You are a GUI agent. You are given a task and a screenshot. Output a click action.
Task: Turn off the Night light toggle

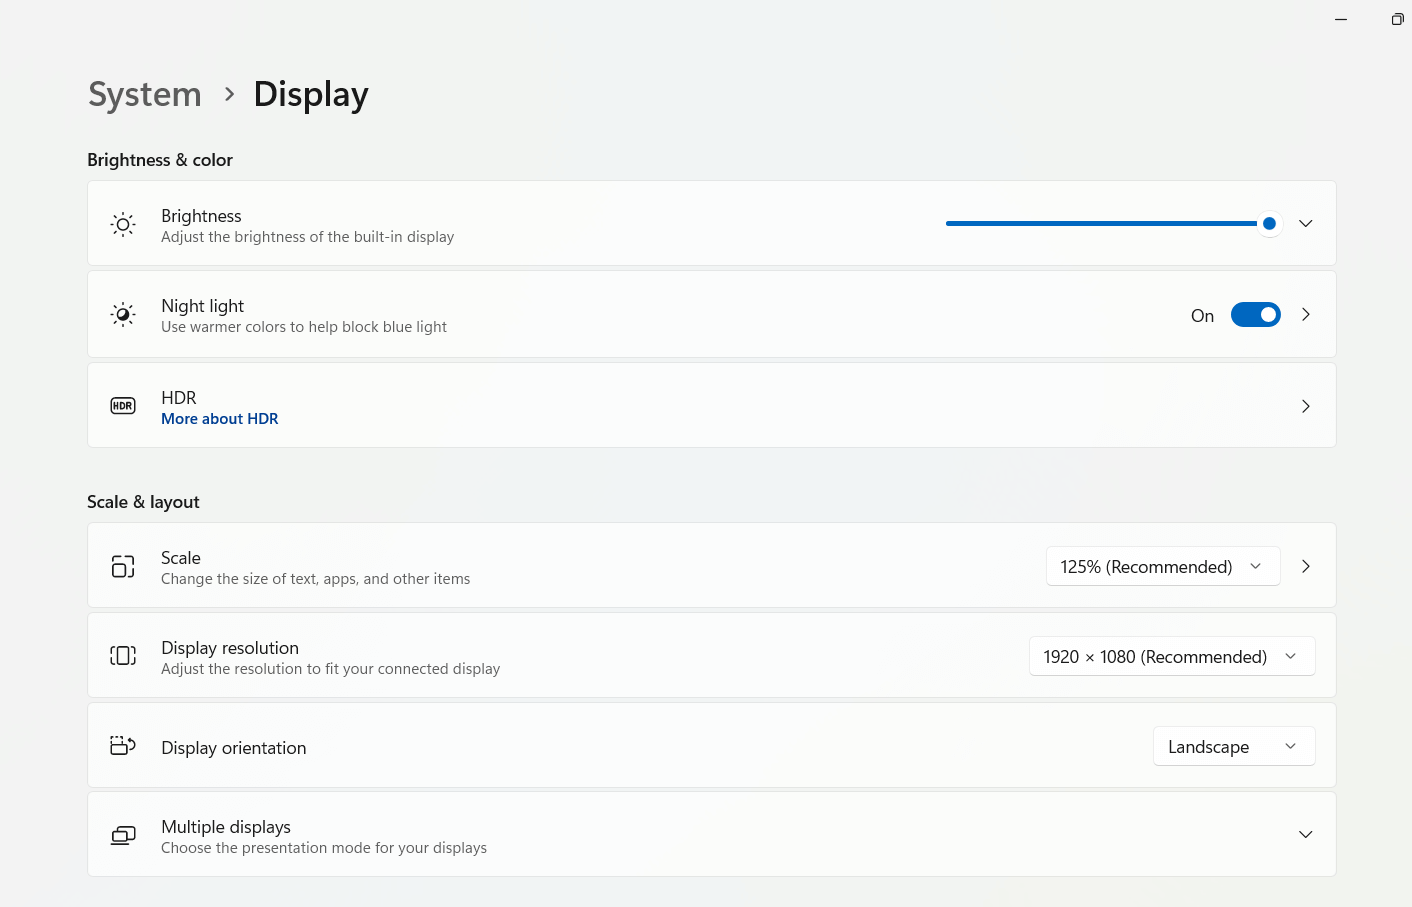pyautogui.click(x=1255, y=315)
